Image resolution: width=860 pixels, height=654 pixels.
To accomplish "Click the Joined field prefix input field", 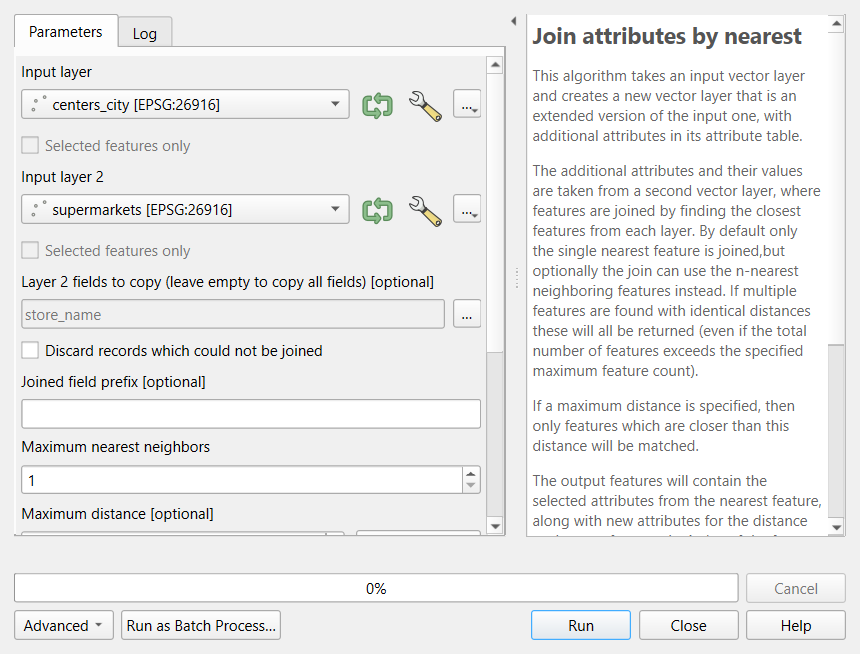I will (x=251, y=414).
